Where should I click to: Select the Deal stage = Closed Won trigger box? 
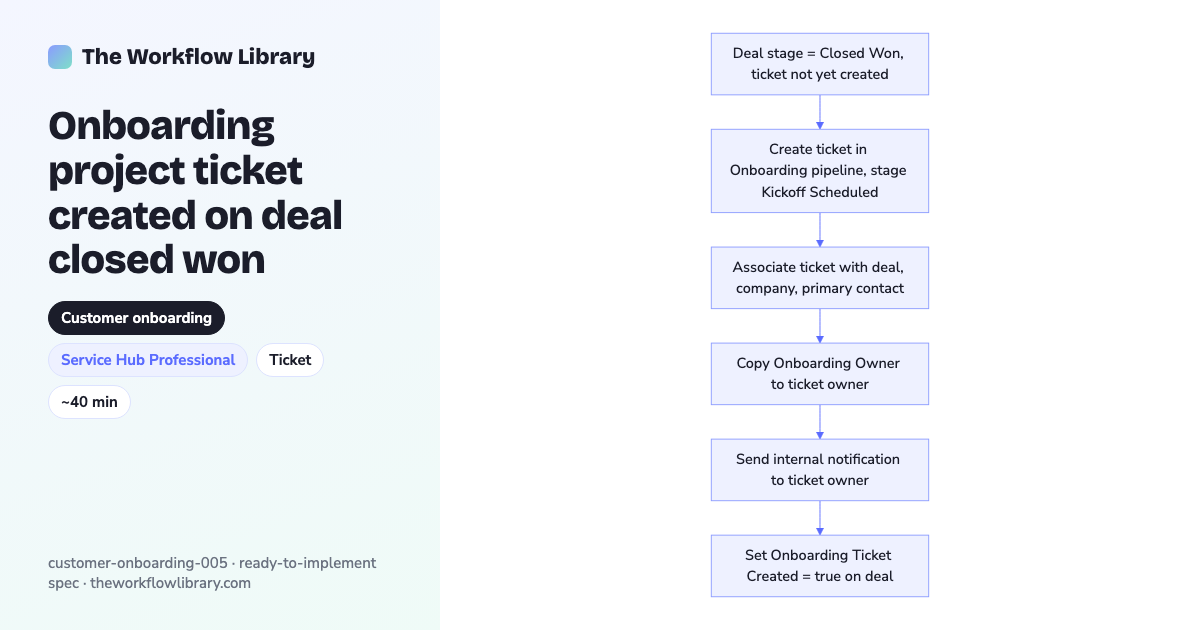click(x=820, y=64)
